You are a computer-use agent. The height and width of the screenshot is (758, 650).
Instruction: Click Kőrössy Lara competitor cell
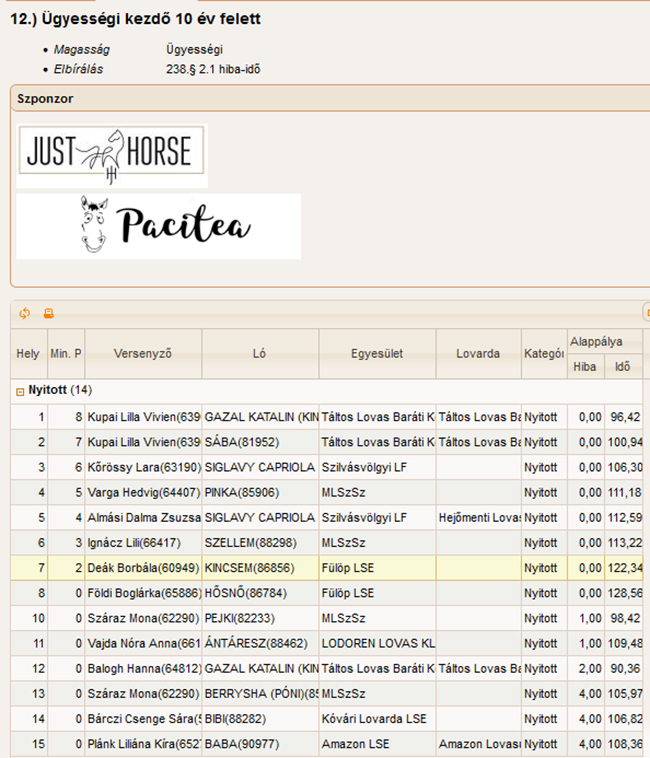point(143,467)
